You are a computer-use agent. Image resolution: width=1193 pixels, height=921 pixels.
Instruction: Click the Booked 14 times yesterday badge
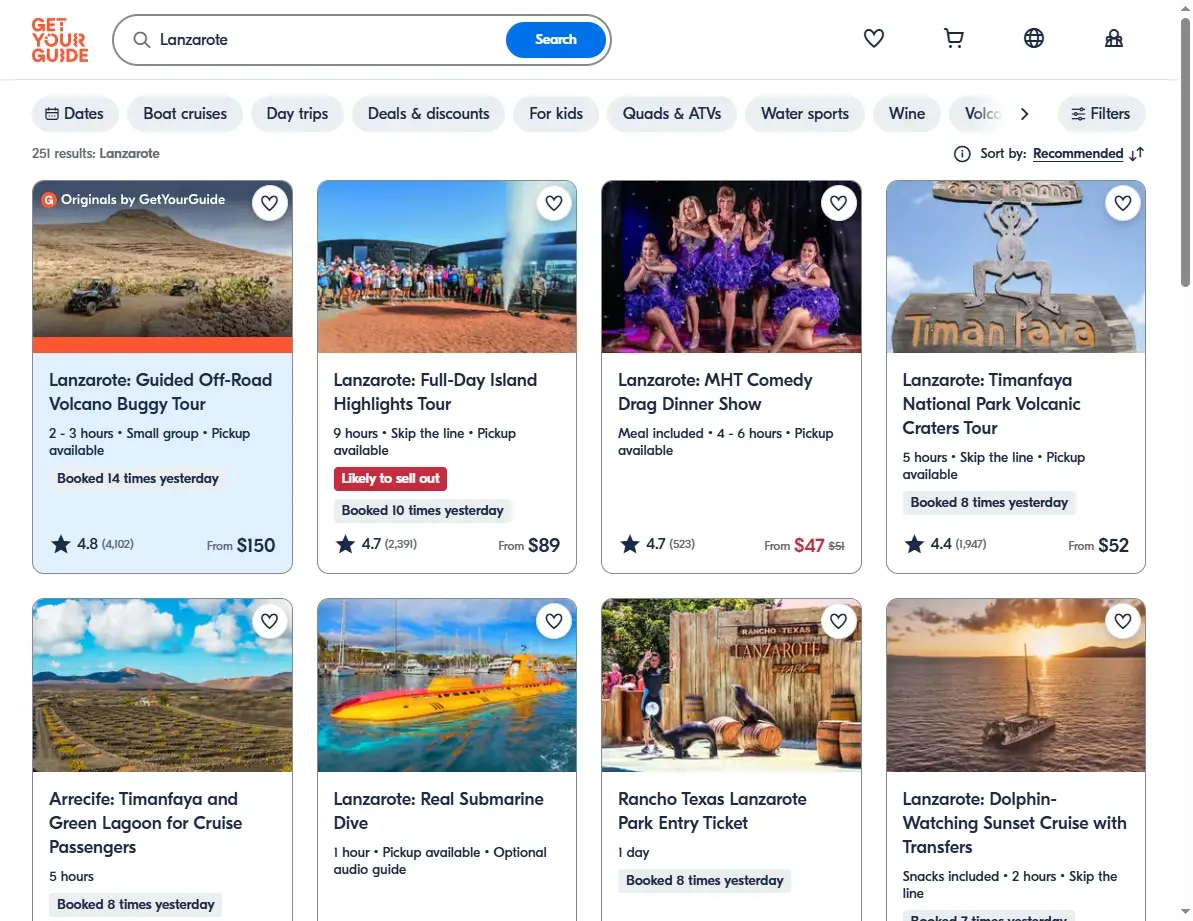138,478
